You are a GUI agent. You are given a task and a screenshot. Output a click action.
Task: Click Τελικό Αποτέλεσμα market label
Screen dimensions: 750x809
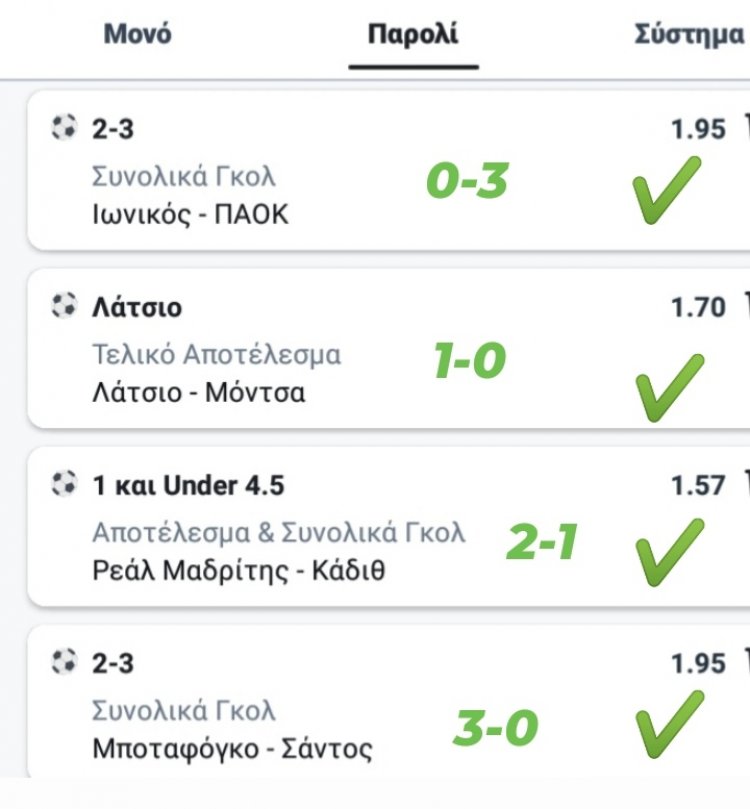point(216,355)
